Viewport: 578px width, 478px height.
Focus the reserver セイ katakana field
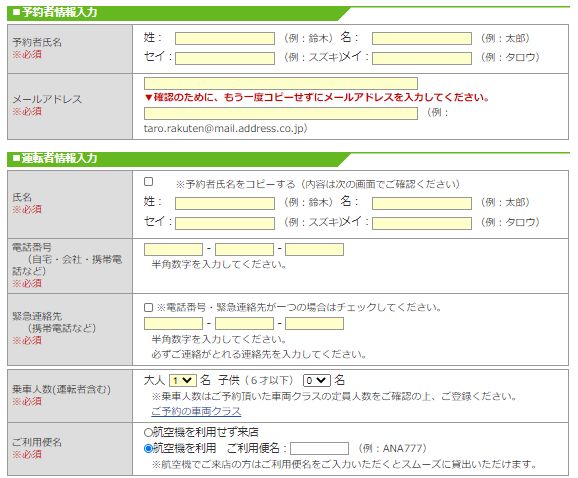[x=225, y=58]
